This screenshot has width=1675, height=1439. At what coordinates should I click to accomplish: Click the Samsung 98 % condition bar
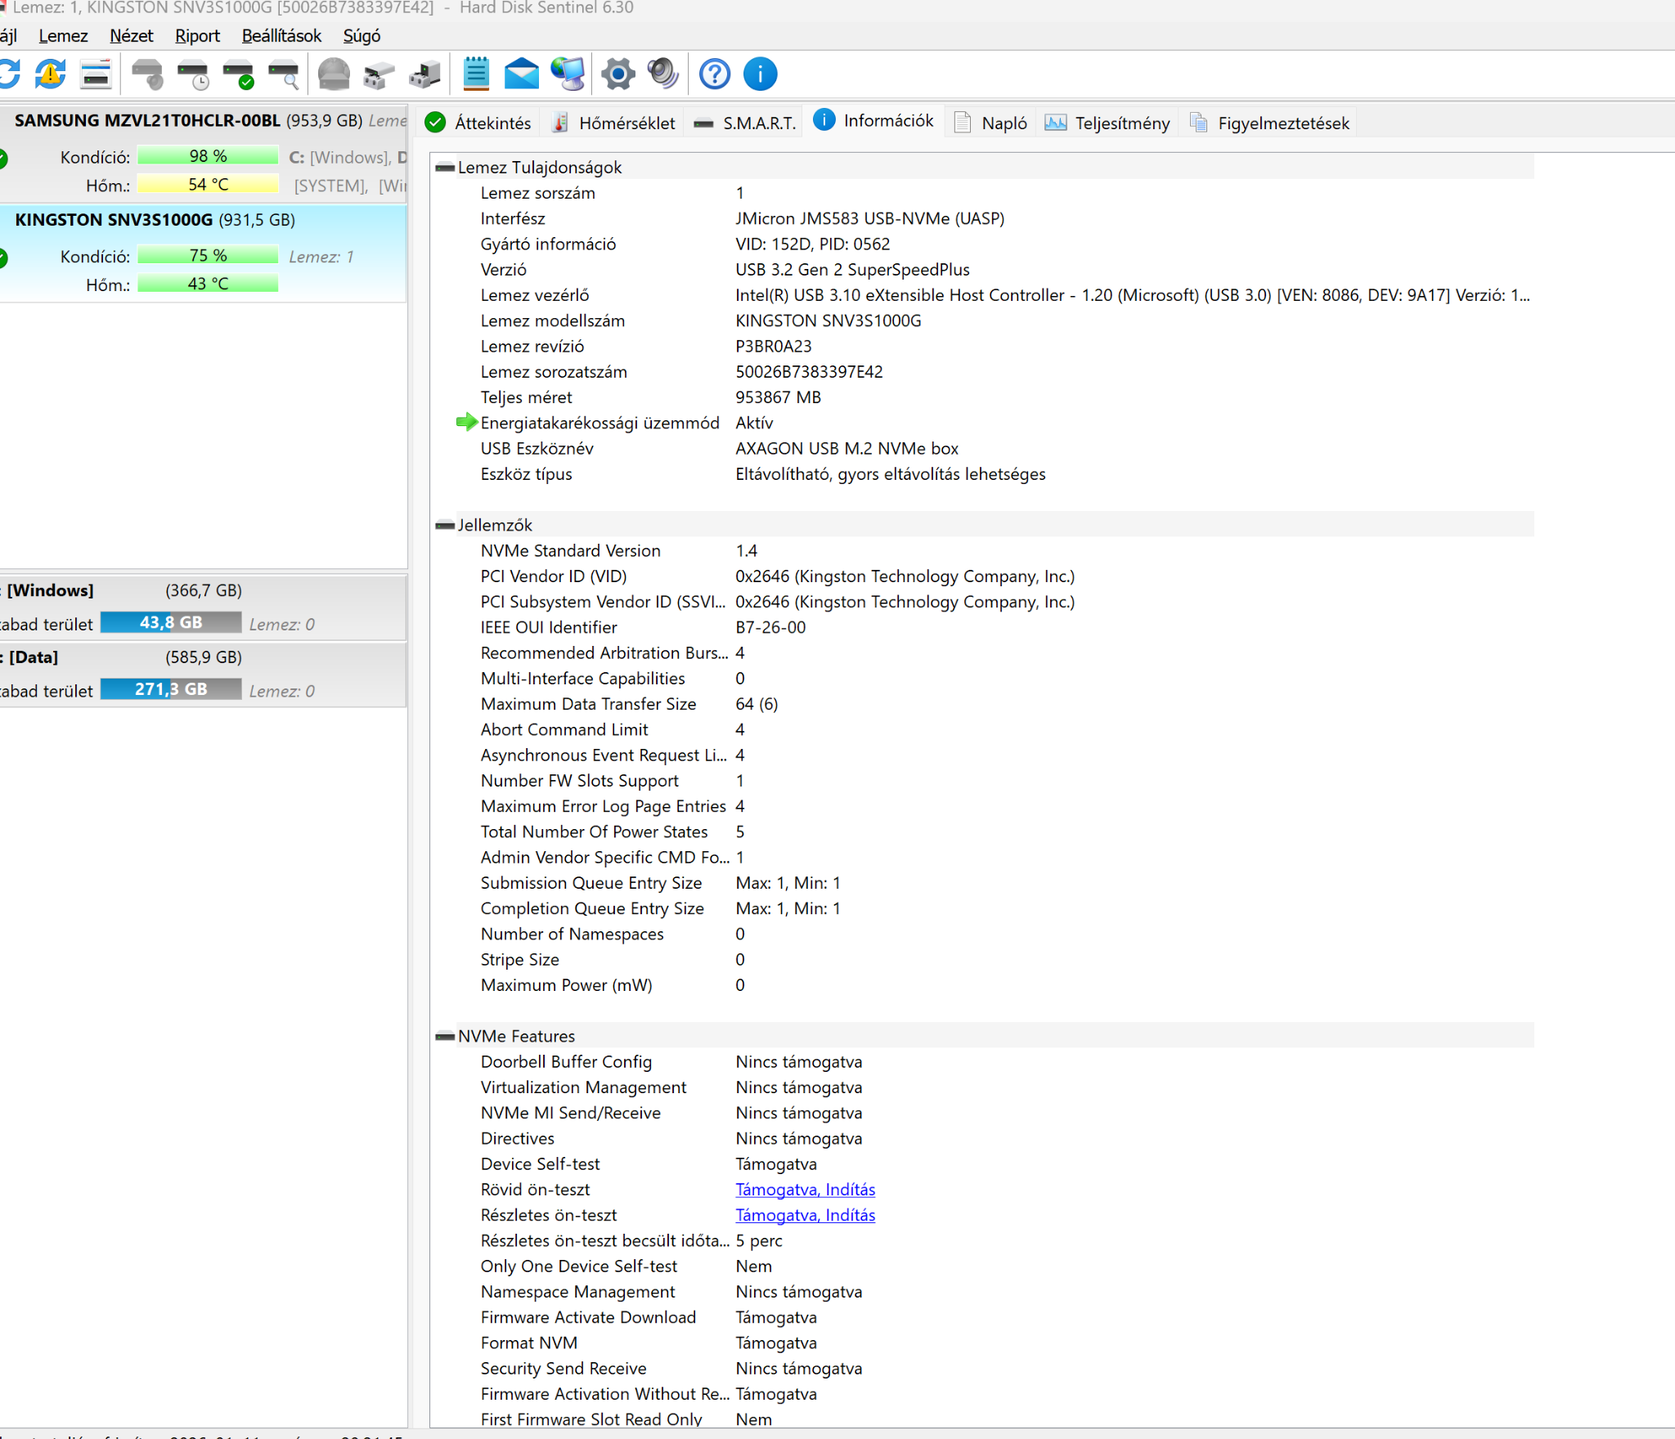(208, 156)
